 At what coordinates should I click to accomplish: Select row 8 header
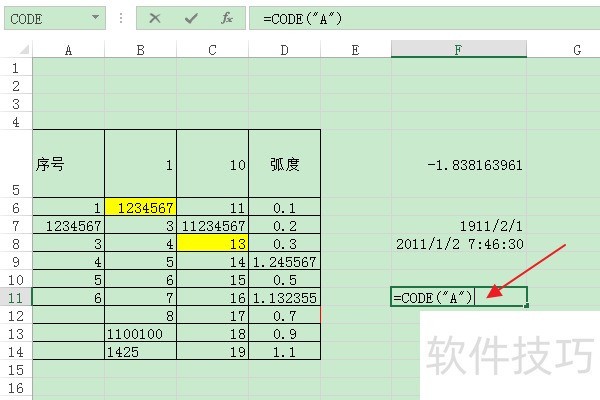click(16, 243)
